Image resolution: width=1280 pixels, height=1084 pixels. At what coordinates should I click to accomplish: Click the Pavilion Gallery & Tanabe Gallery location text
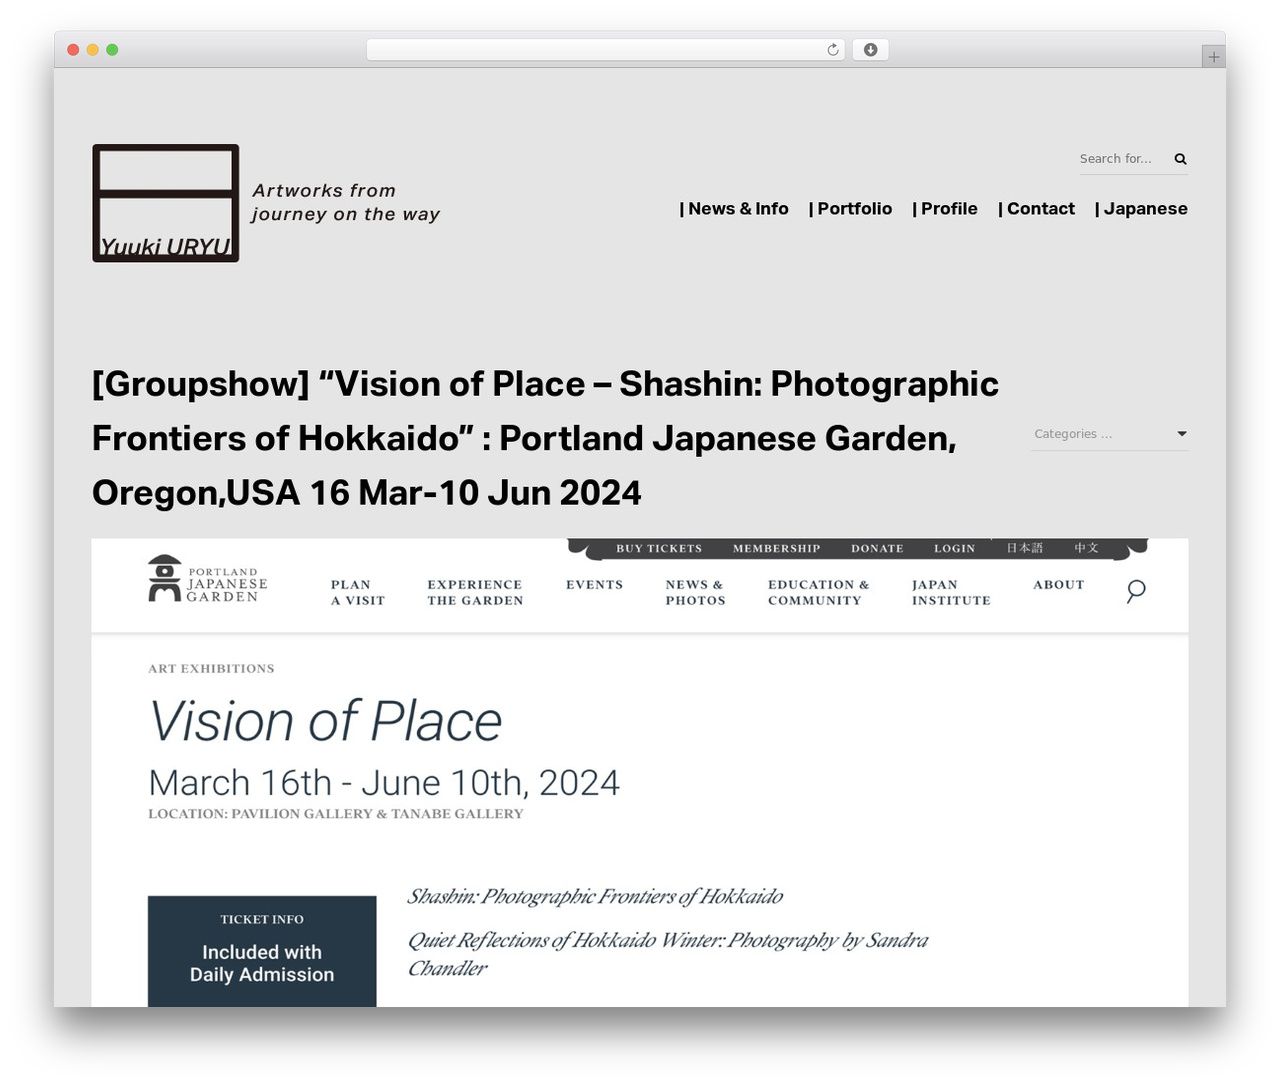(336, 814)
